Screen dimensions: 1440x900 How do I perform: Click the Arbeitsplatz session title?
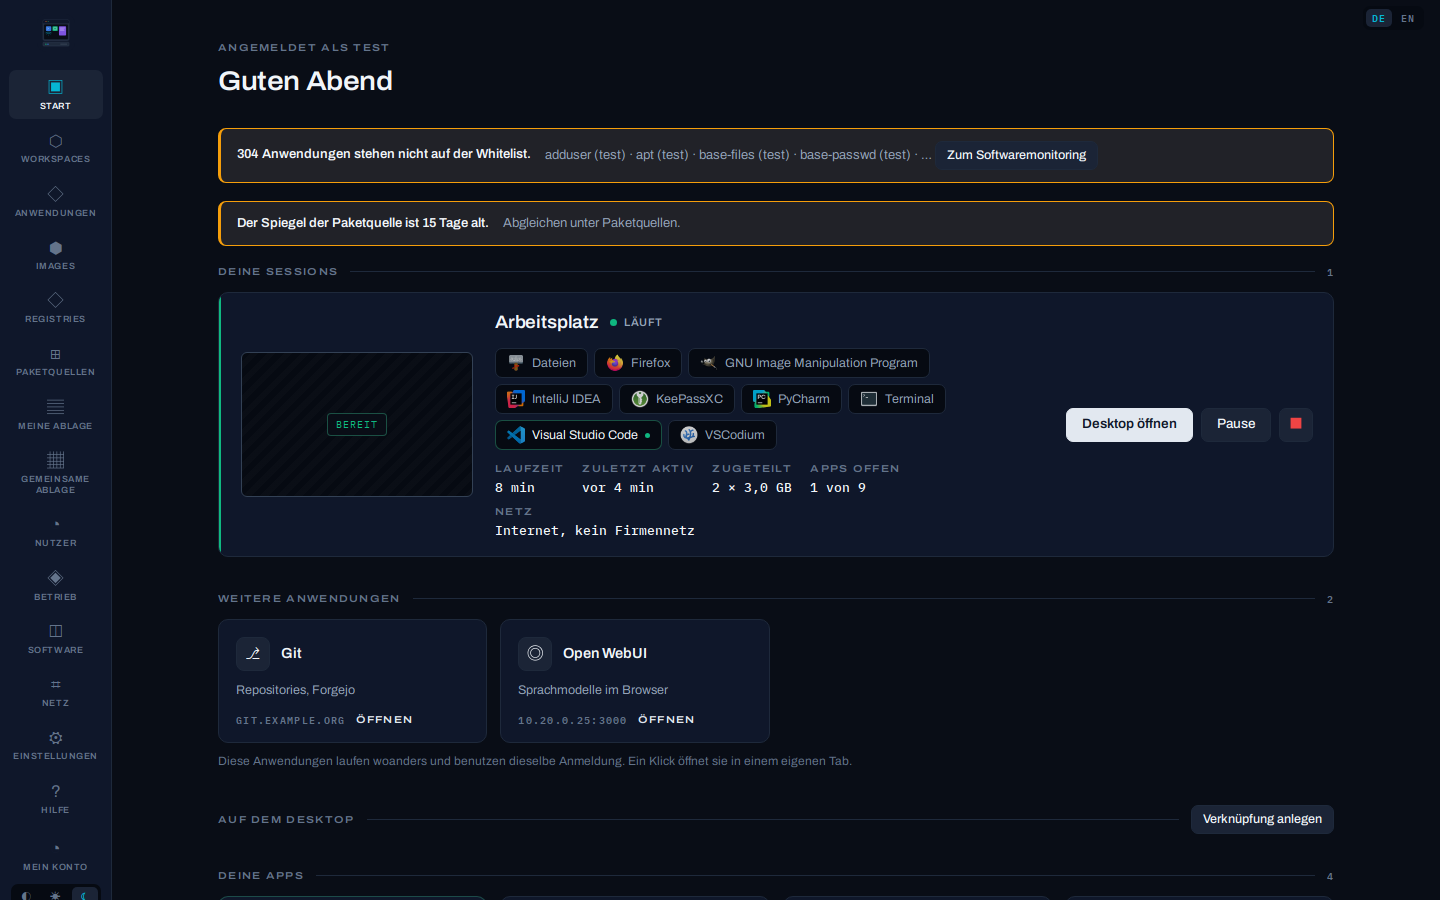tap(547, 322)
